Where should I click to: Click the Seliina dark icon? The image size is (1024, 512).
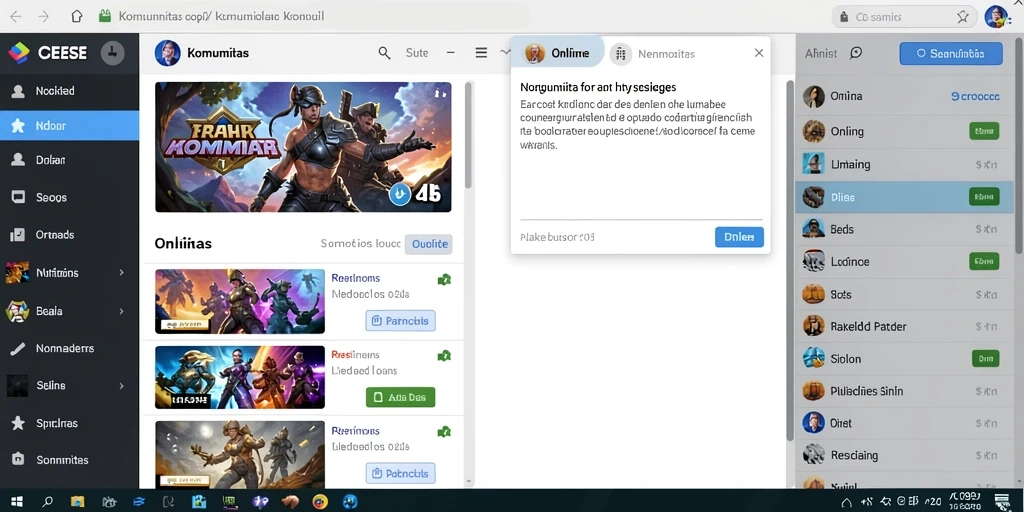17,386
